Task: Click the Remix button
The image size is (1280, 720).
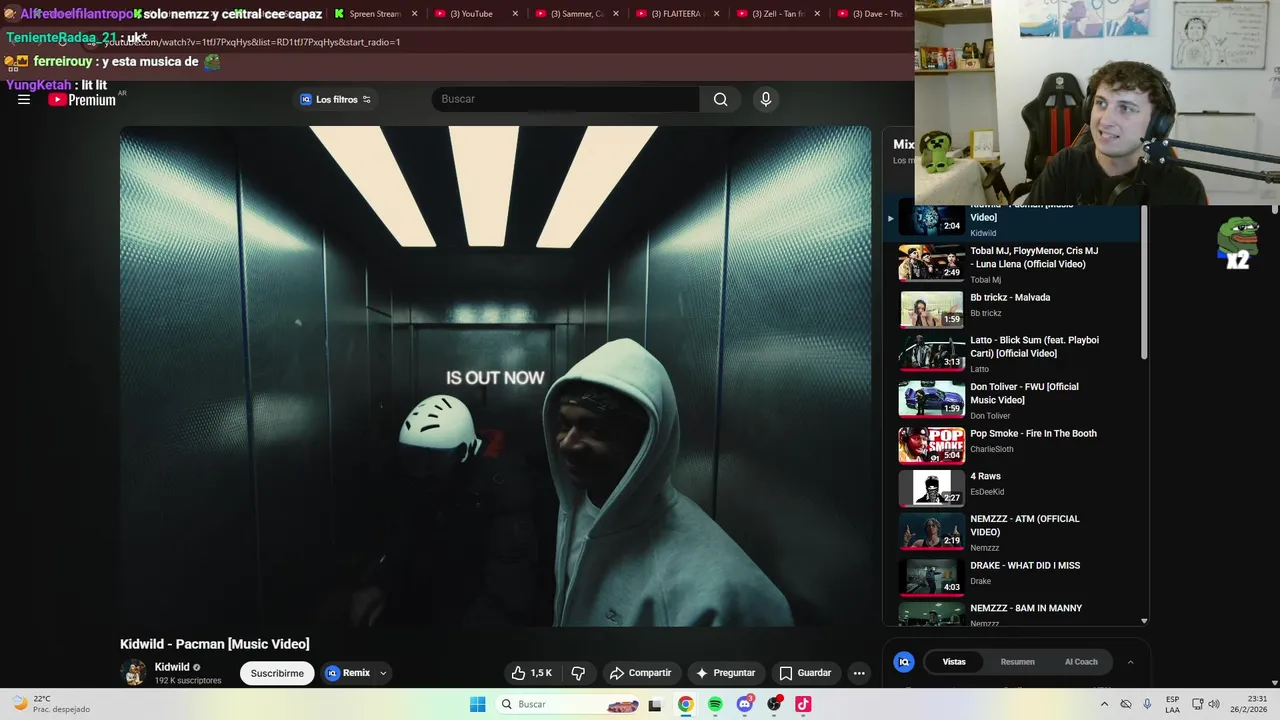Action: [348, 673]
